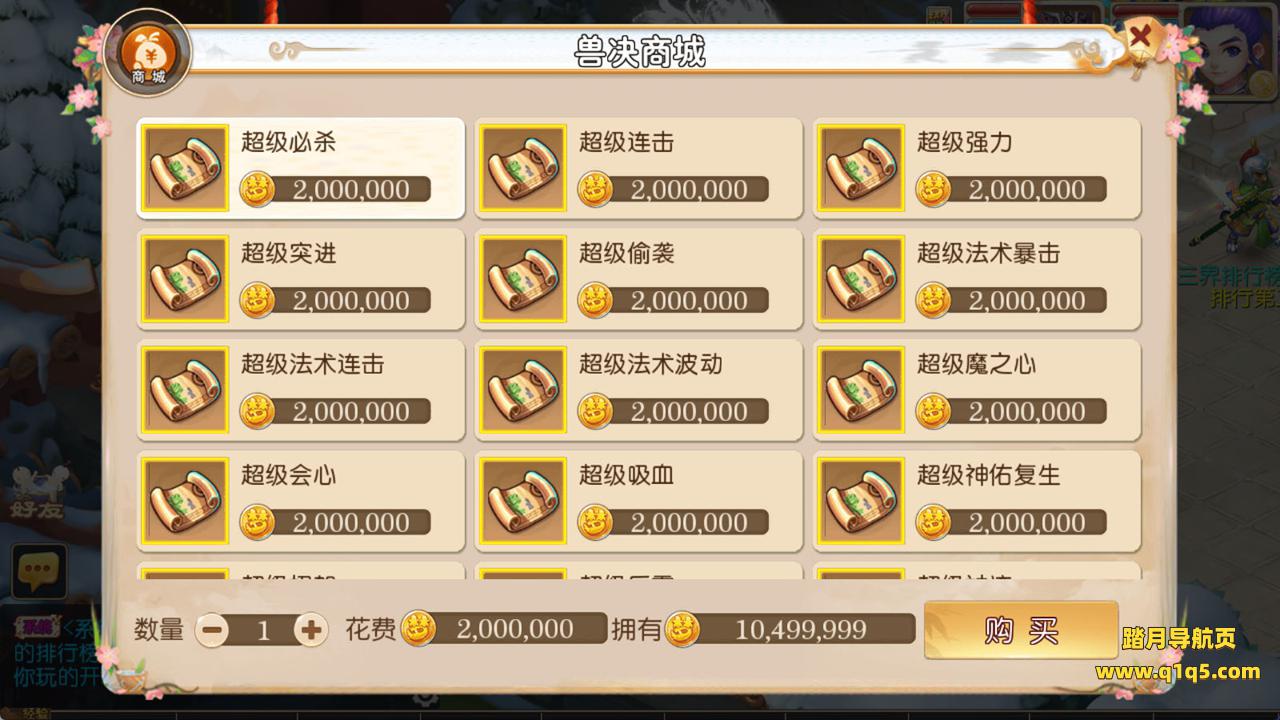Choose the 超级法术连击 scroll item
The width and height of the screenshot is (1280, 720).
tap(301, 390)
